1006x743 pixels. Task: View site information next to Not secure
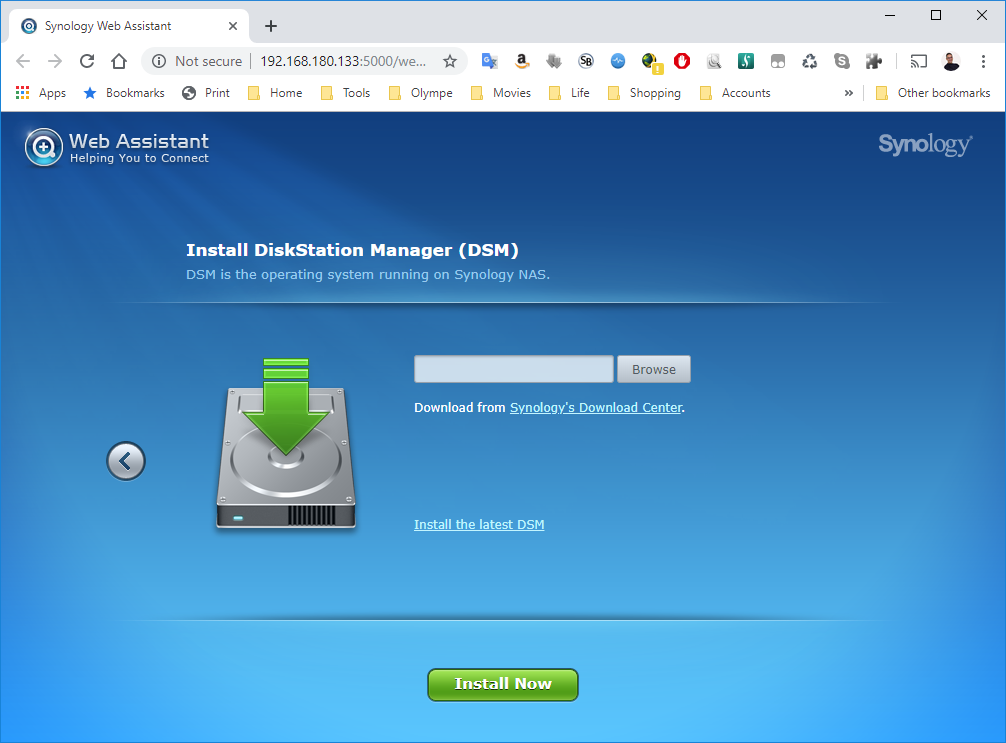tap(158, 61)
